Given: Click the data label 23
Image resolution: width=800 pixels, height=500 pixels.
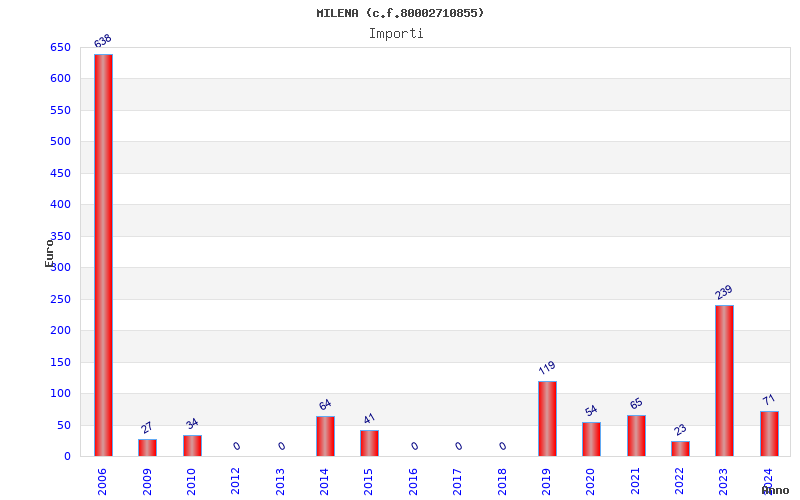Looking at the screenshot, I should click(x=680, y=430).
